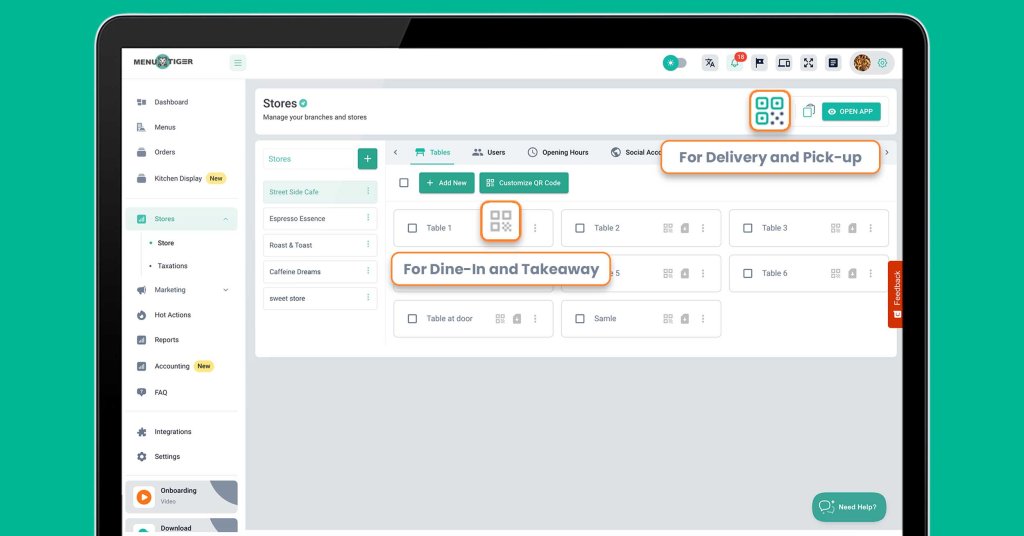Toggle the light/dark mode switch
Viewport: 1024px width, 536px height.
coord(675,63)
